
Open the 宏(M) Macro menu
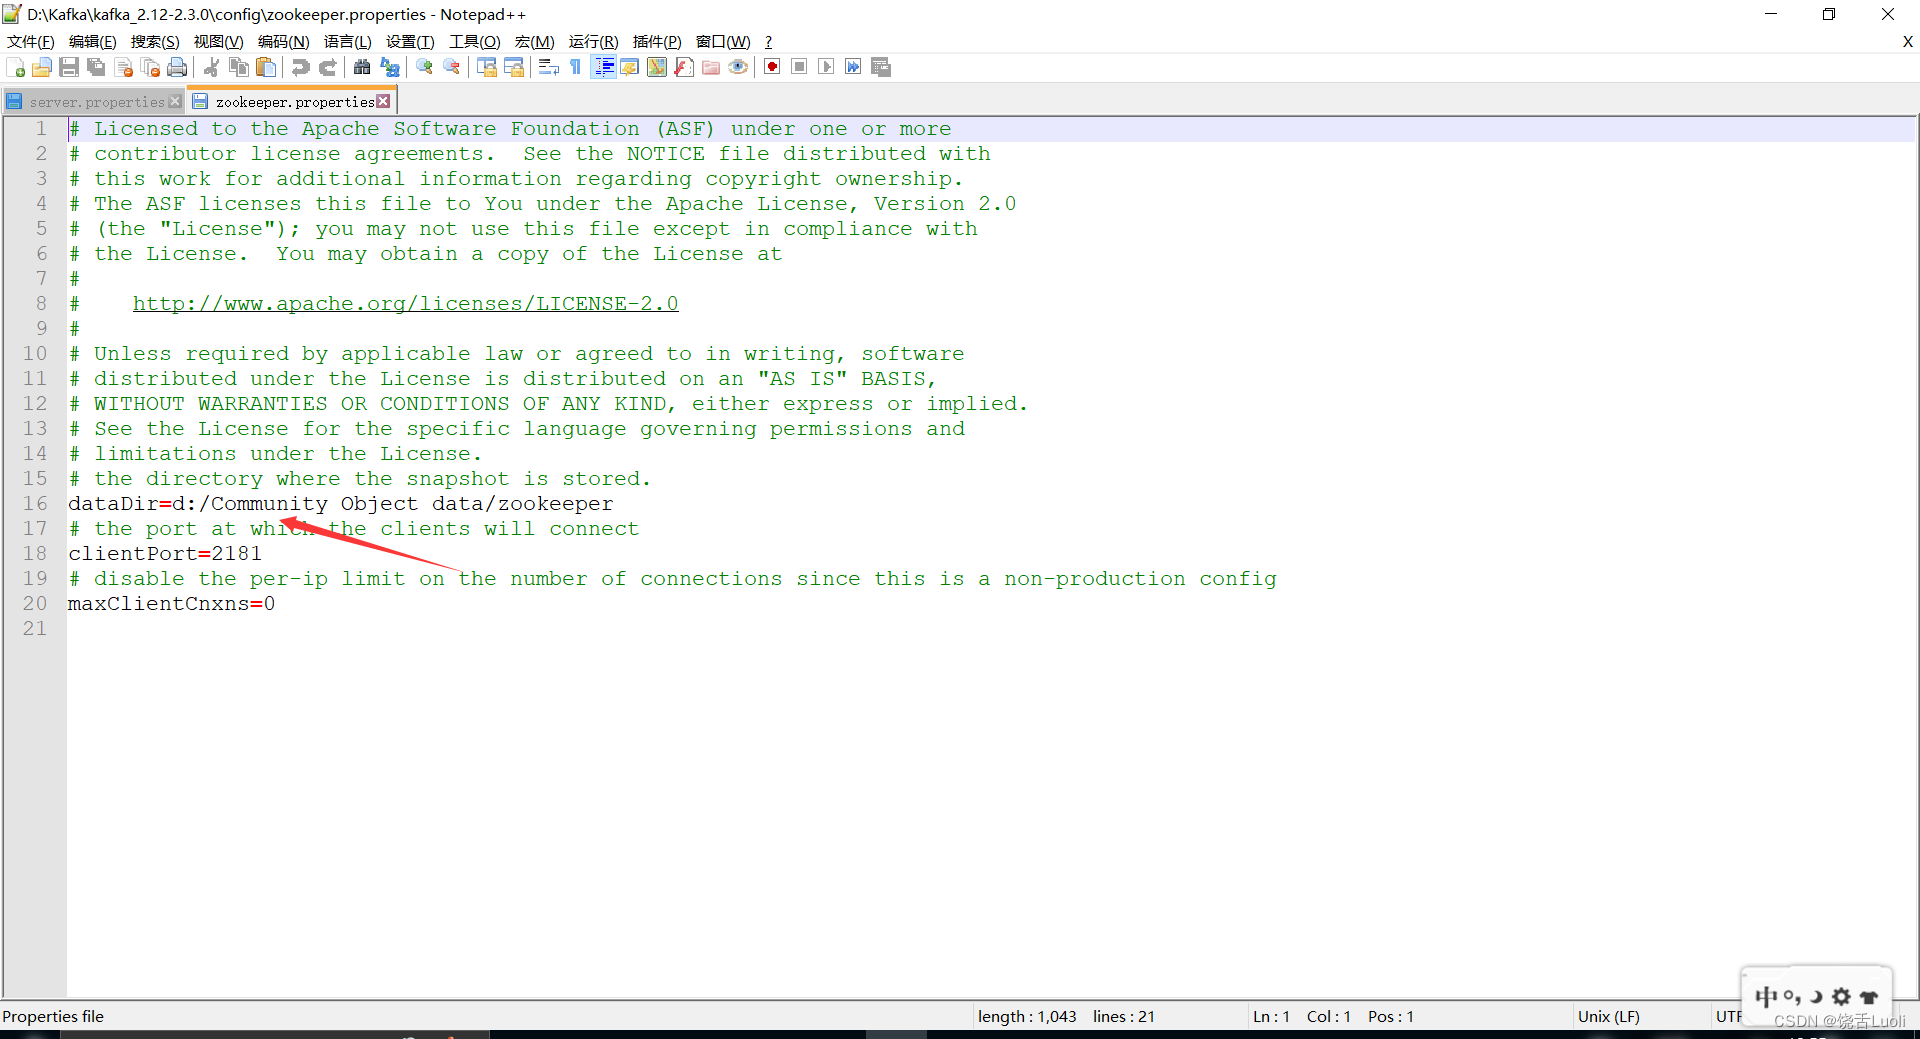(535, 42)
